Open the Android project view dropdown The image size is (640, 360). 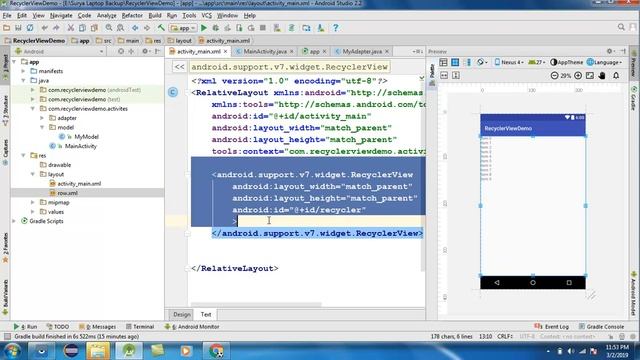[59, 51]
